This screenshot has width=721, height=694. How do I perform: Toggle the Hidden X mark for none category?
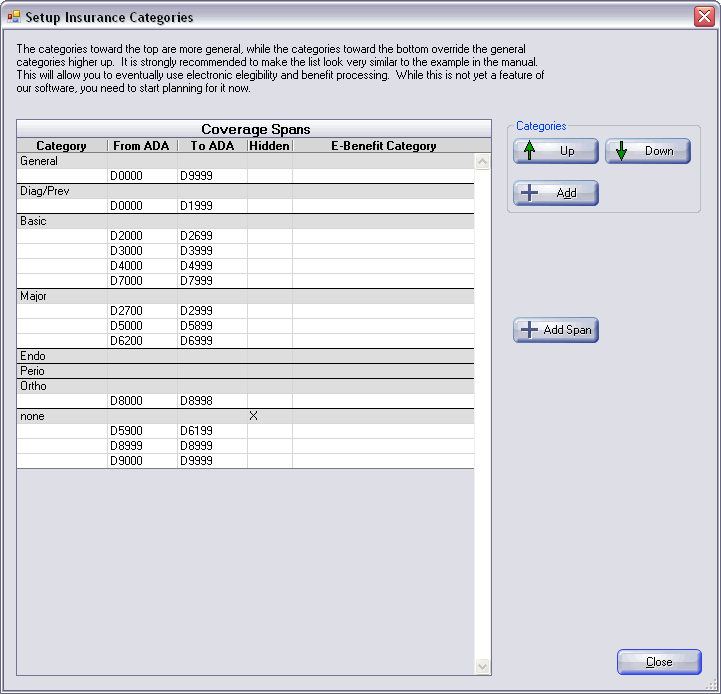tap(253, 416)
